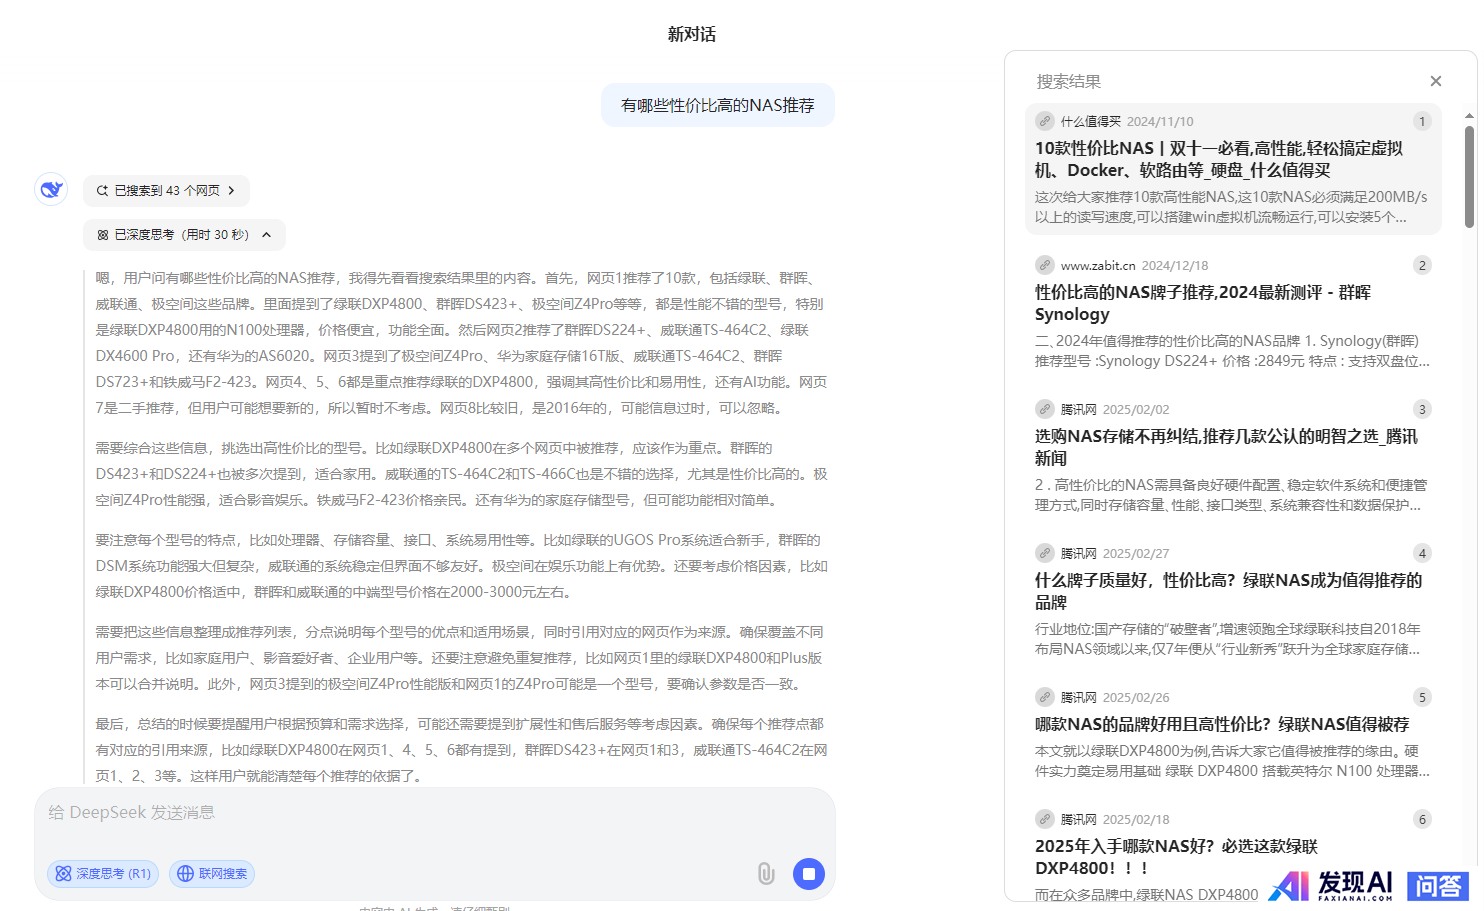Close the search results panel

pyautogui.click(x=1435, y=81)
